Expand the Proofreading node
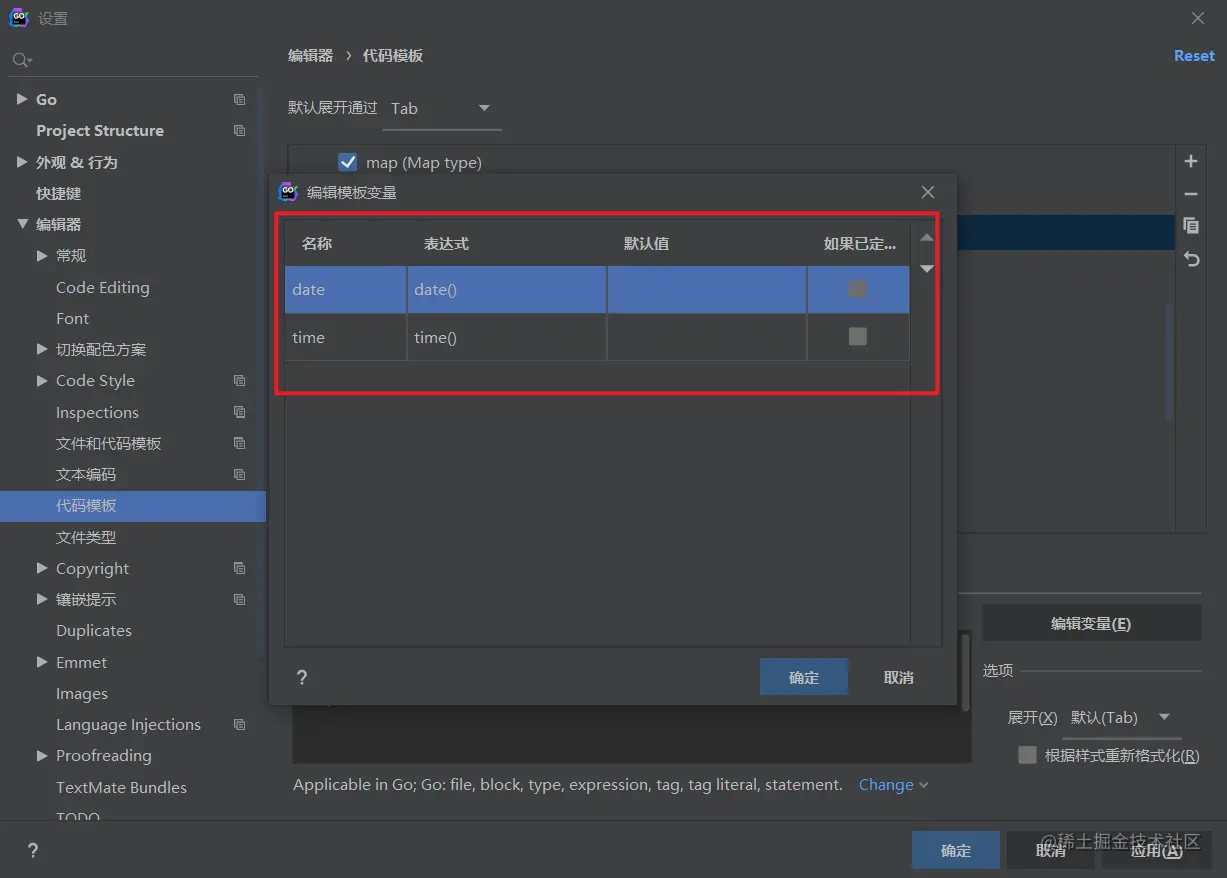This screenshot has width=1227, height=878. (42, 755)
